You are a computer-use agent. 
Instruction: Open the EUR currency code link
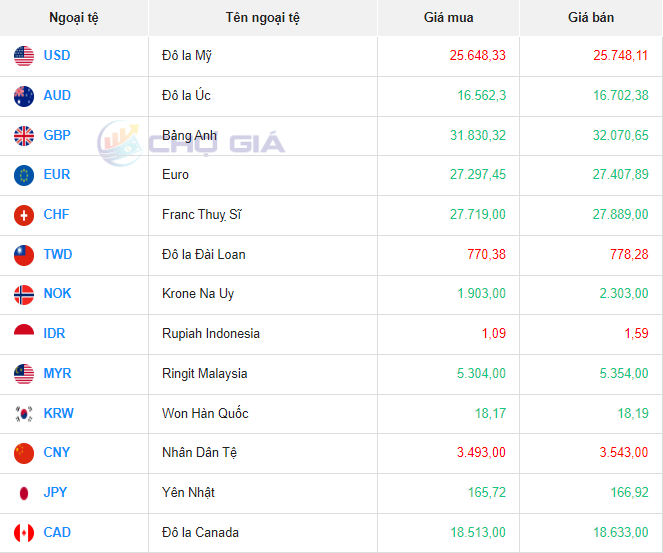(57, 175)
